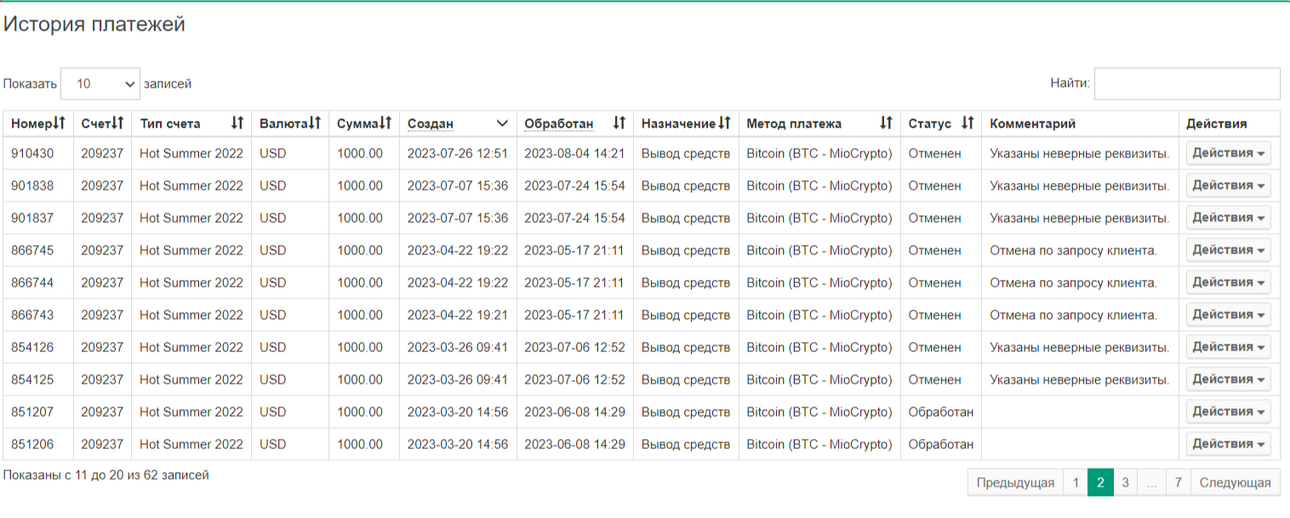Open Действия dropdown for payment 866745
The width and height of the screenshot is (1290, 518).
click(1228, 250)
